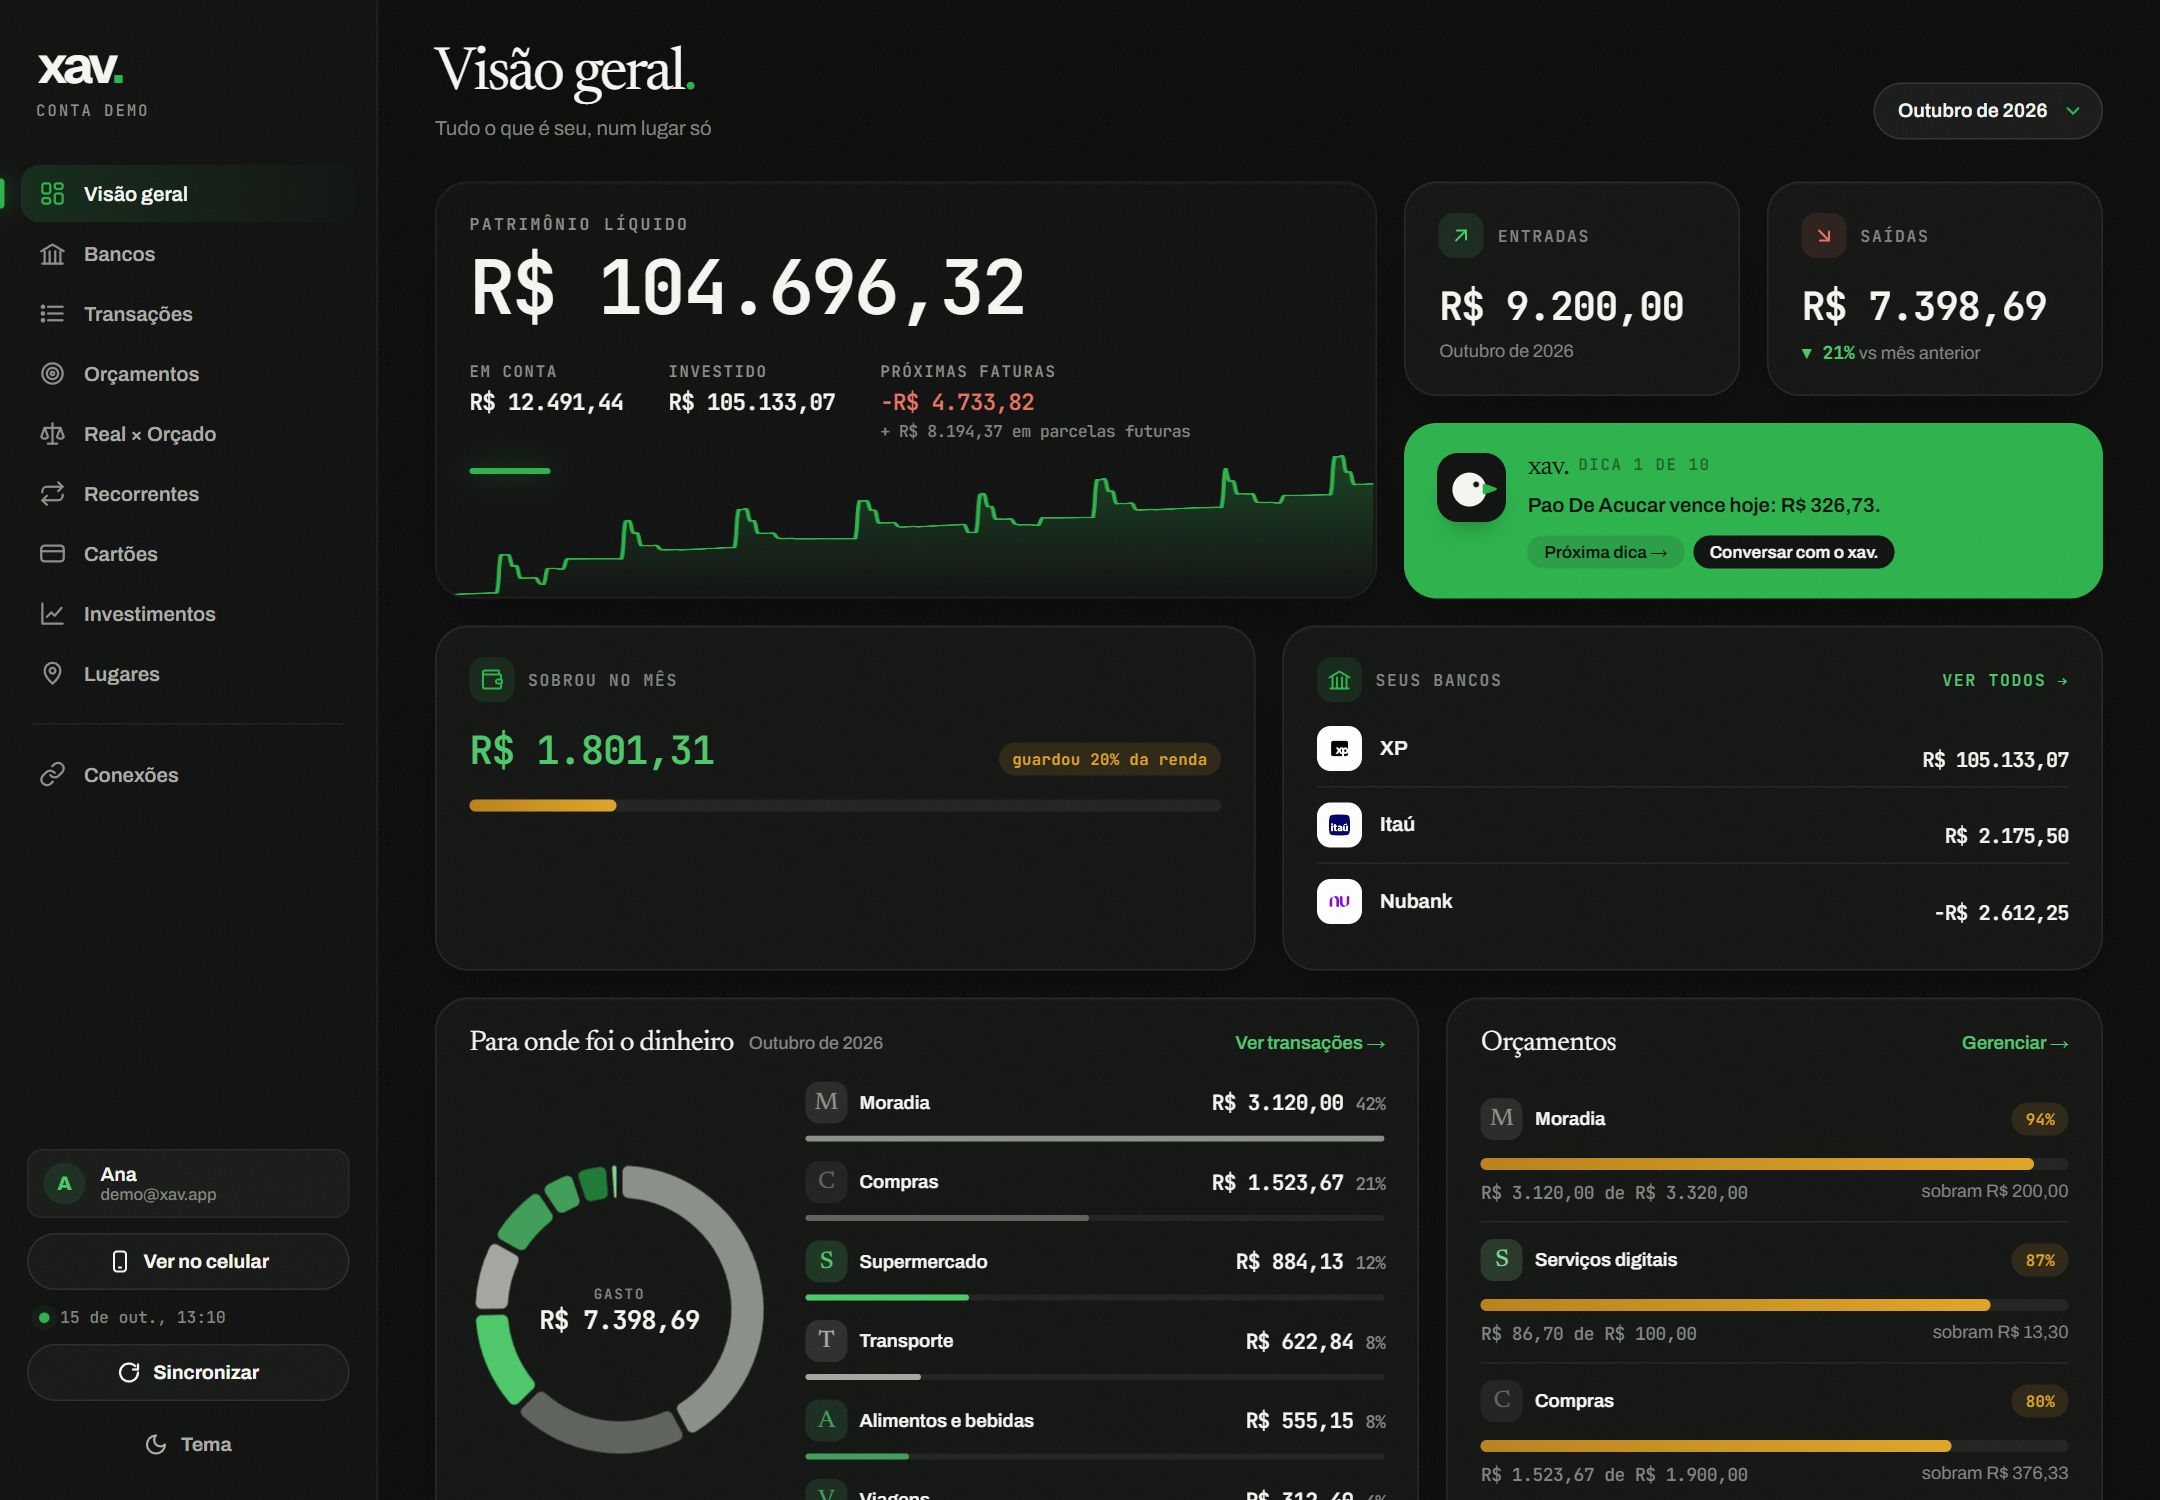This screenshot has width=2160, height=1500.
Task: Select Visão geral in the sidebar
Action: tap(188, 194)
